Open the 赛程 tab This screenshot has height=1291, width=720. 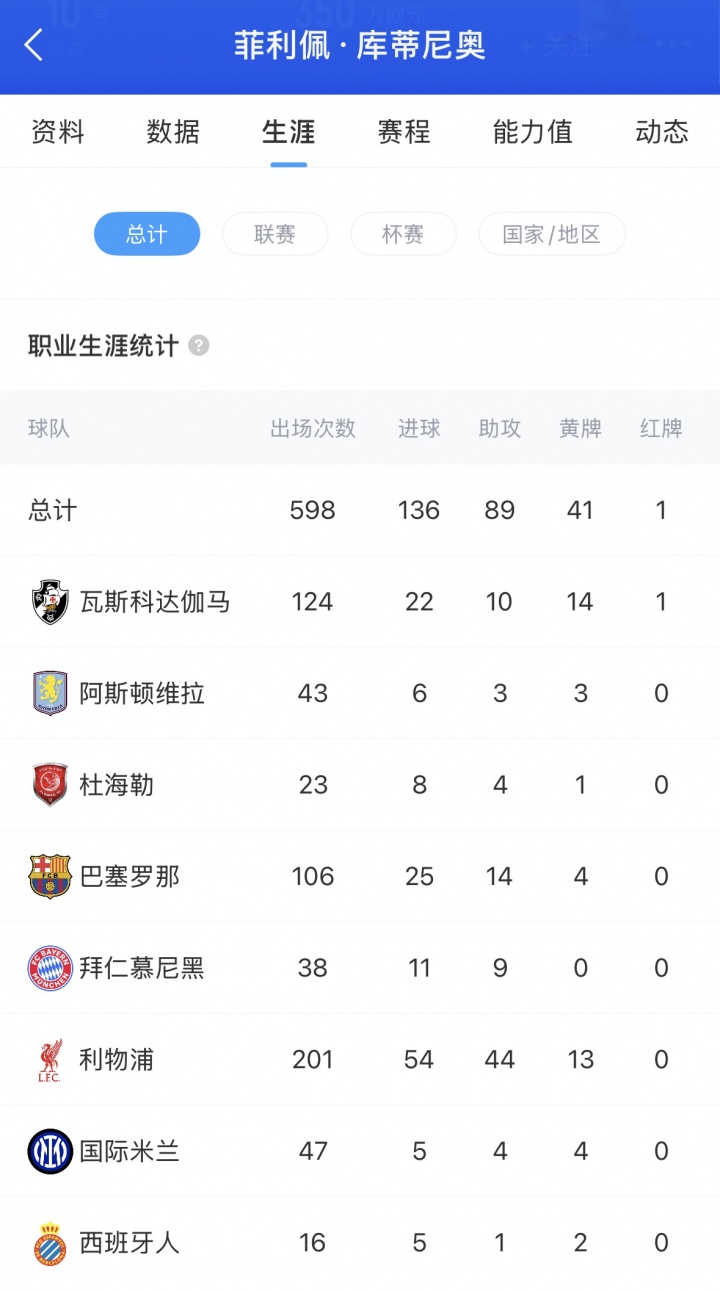pyautogui.click(x=404, y=132)
